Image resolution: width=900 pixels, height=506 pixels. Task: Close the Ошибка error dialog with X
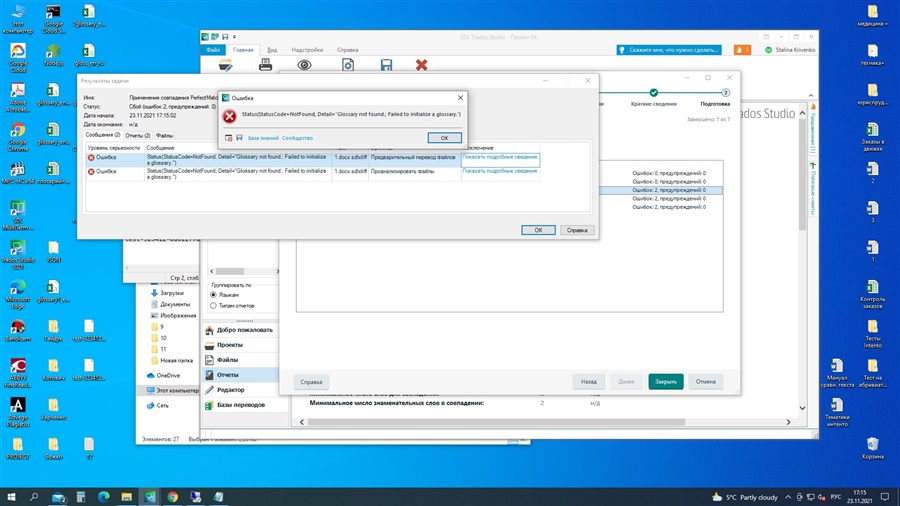click(x=460, y=98)
